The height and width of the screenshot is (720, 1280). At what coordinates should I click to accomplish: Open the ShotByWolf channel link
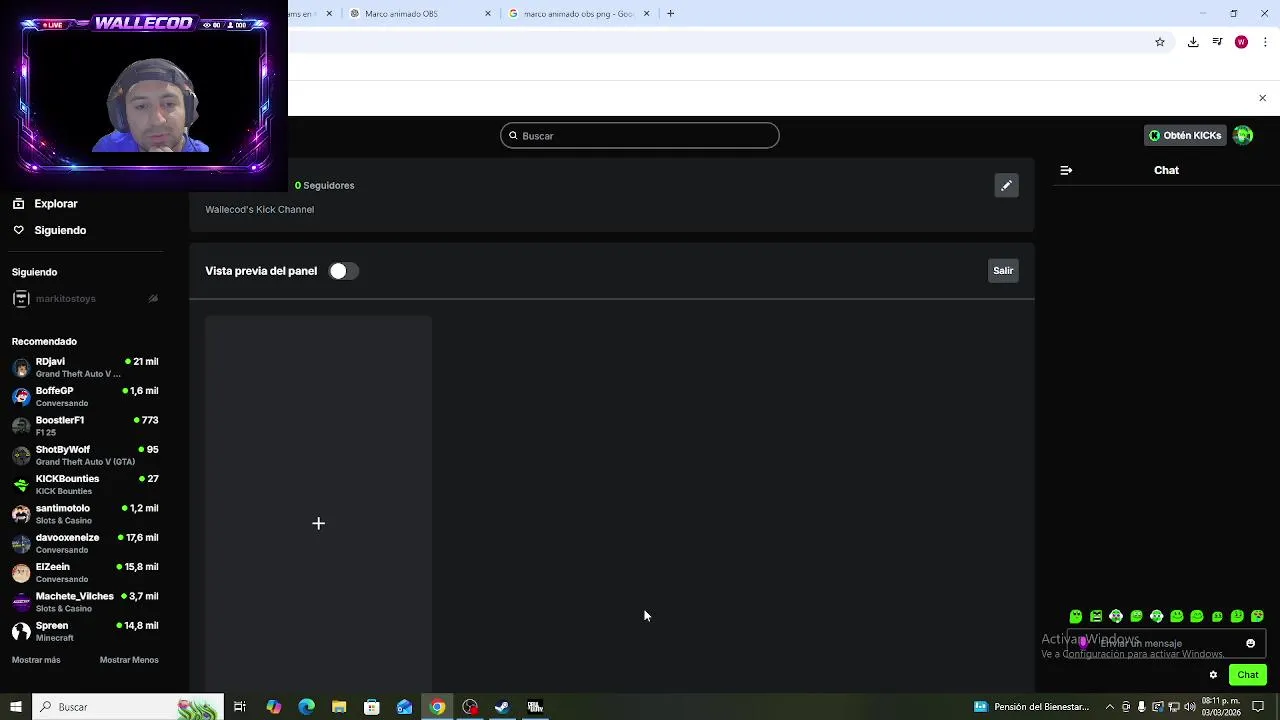[85, 455]
